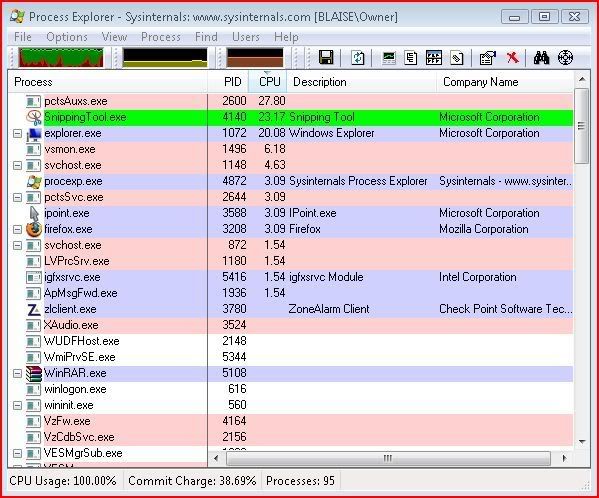This screenshot has height=498, width=599.
Task: Click the procexp.exe process icon
Action: click(34, 181)
